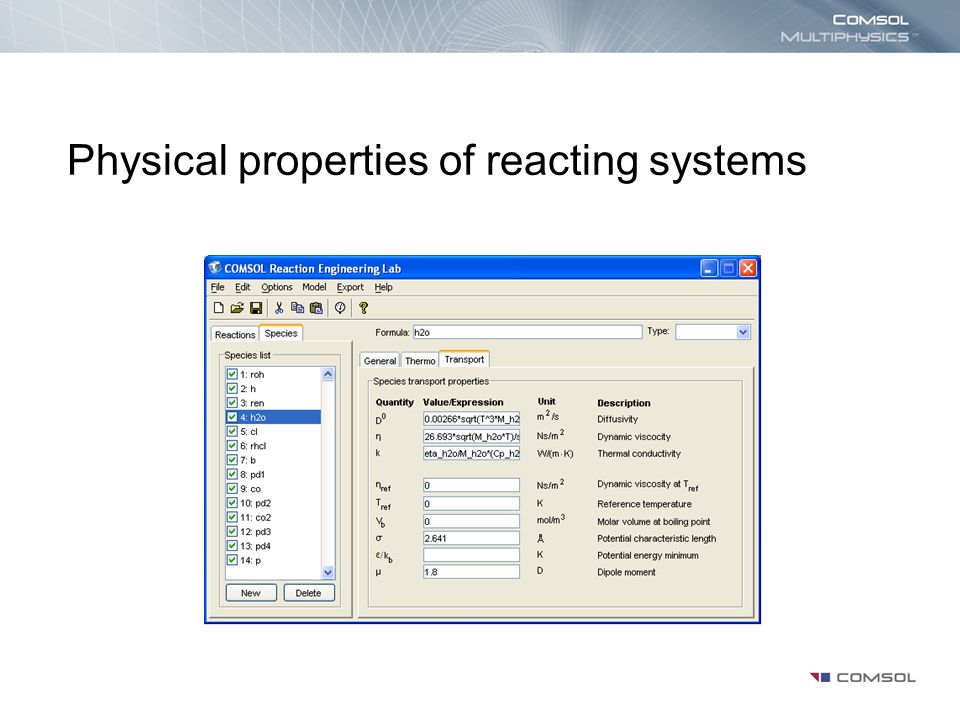Select the Species tab
960x720 pixels.
(281, 333)
